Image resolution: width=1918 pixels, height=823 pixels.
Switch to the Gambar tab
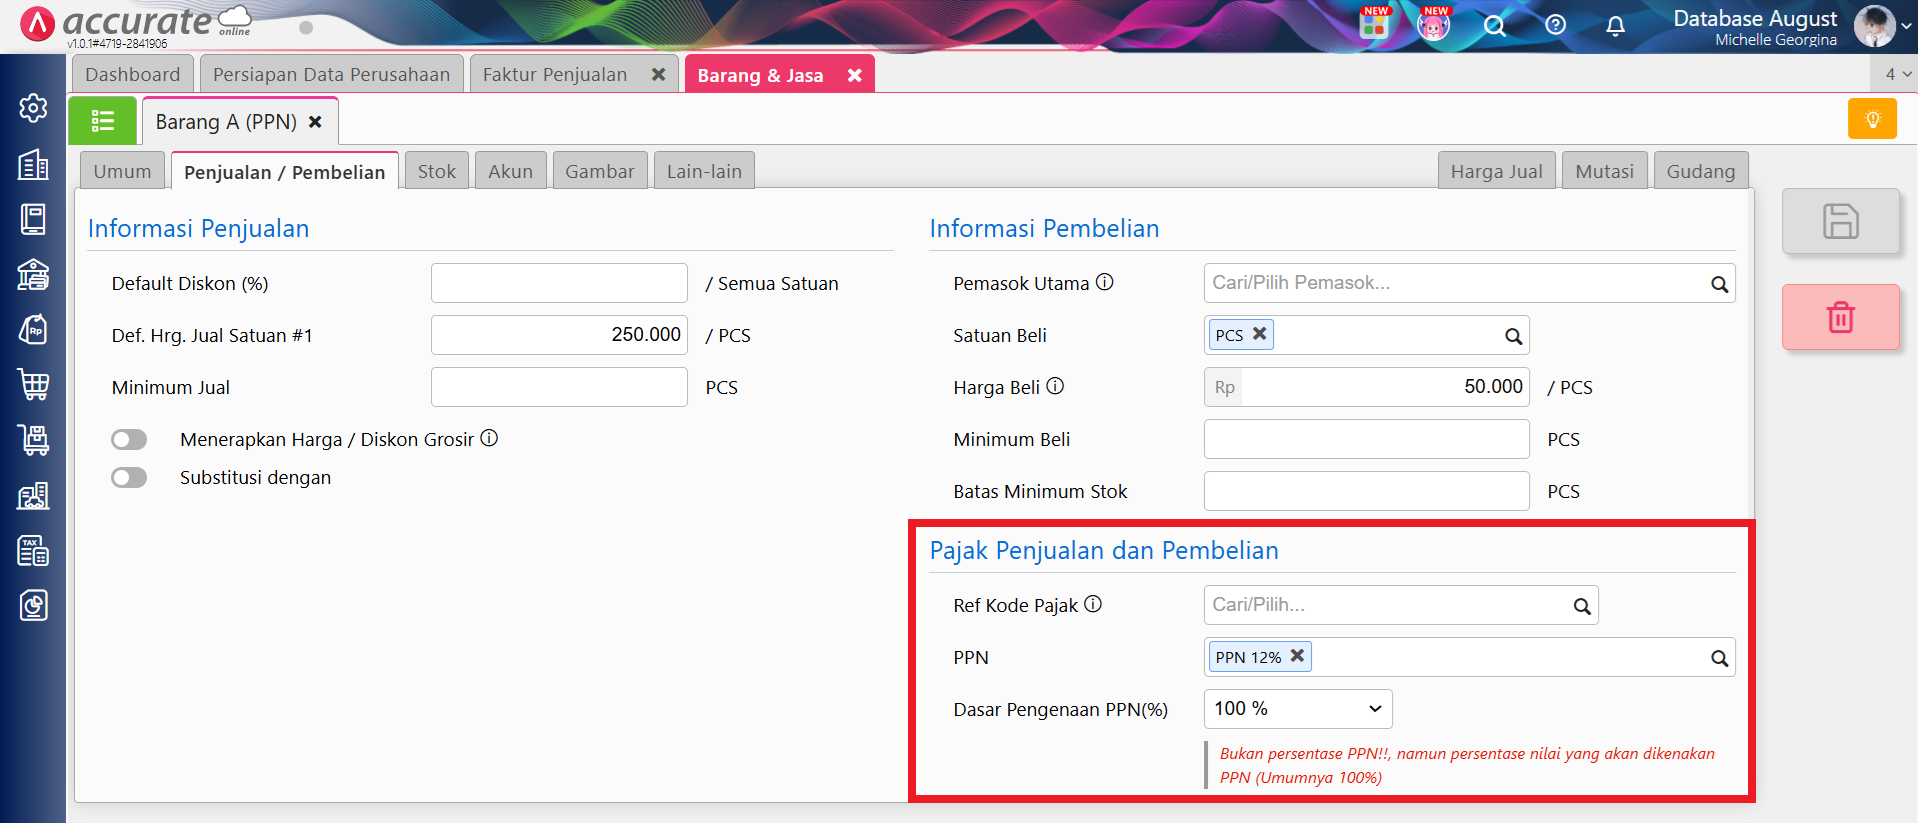600,171
